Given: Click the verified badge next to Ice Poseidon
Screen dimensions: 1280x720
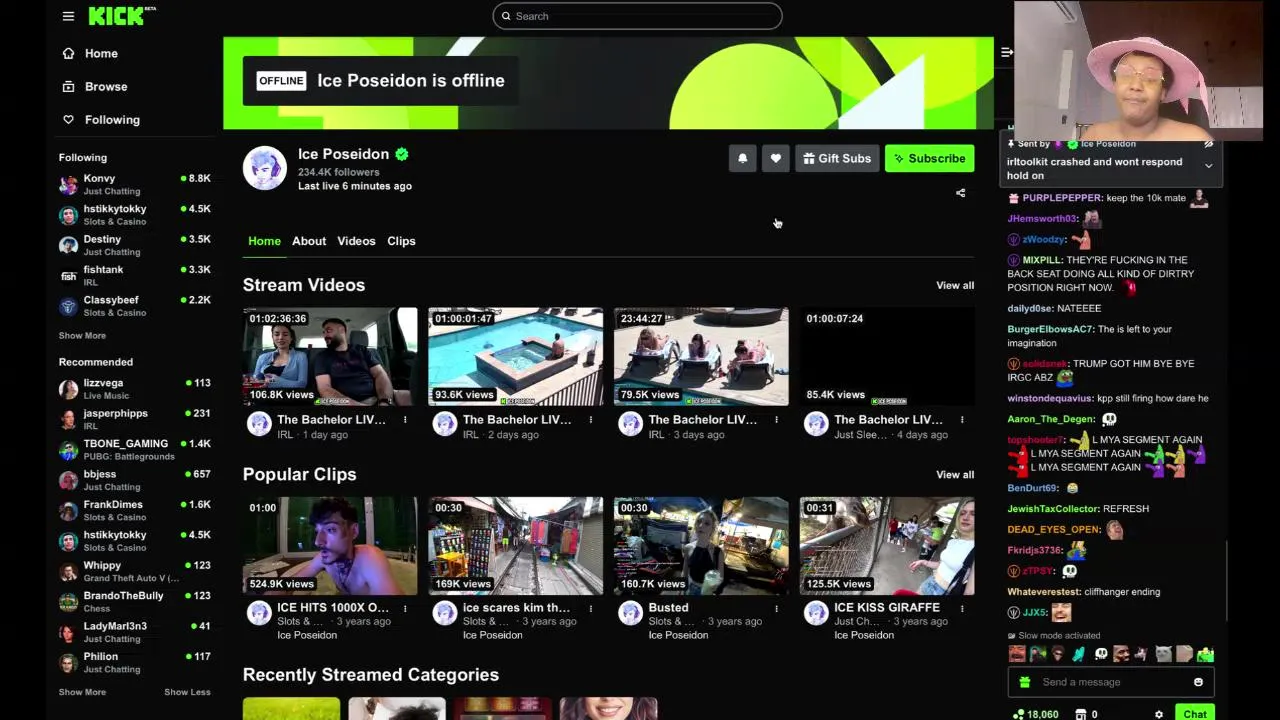Looking at the screenshot, I should tap(402, 154).
